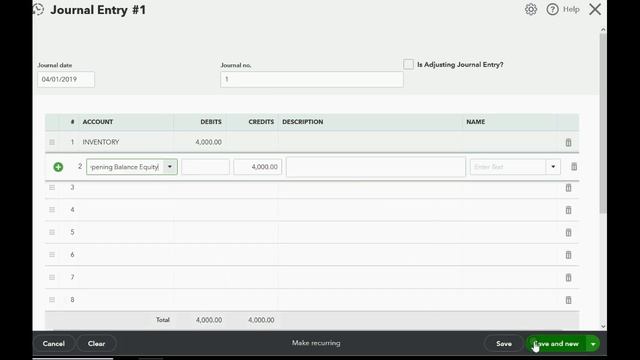This screenshot has height=360, width=640.
Task: Click green plus add-line icon on row 2
Action: 58,167
